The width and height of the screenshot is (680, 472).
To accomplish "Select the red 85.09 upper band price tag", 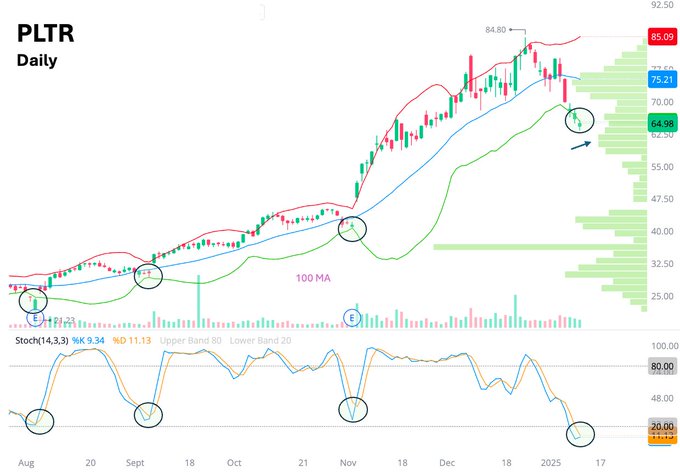I will (x=662, y=37).
